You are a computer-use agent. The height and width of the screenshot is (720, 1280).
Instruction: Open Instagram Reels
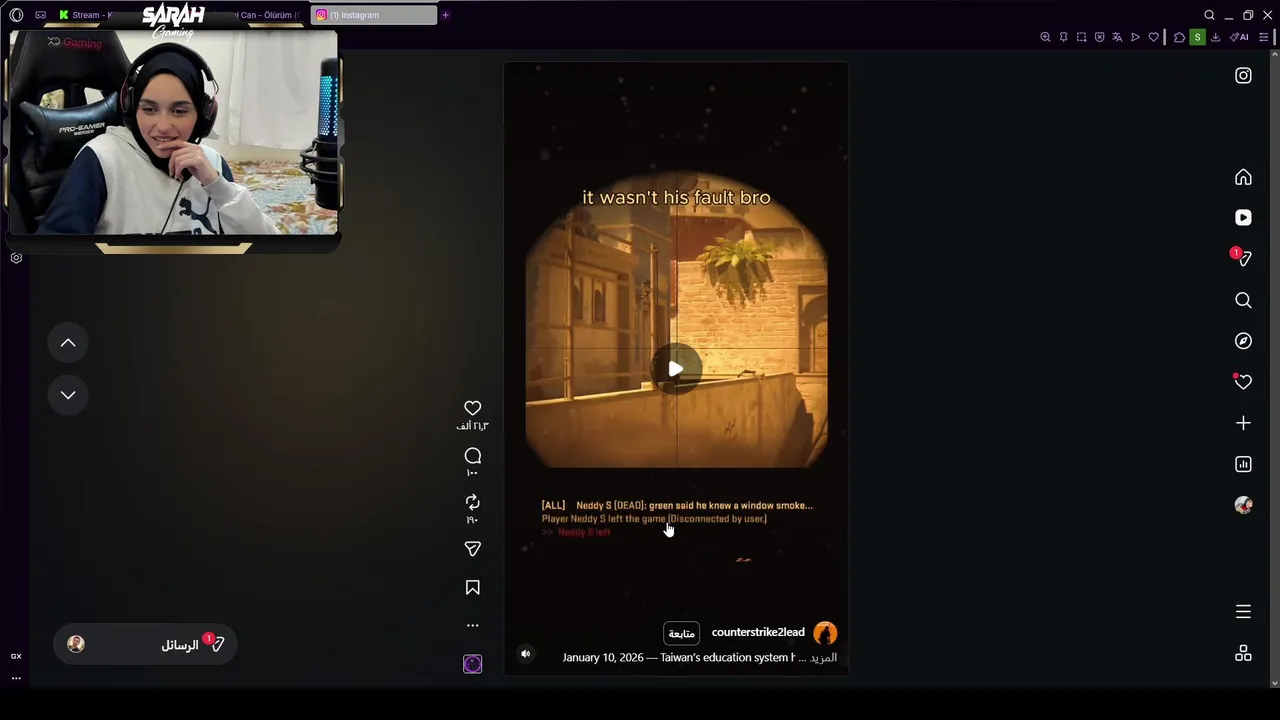tap(1243, 218)
